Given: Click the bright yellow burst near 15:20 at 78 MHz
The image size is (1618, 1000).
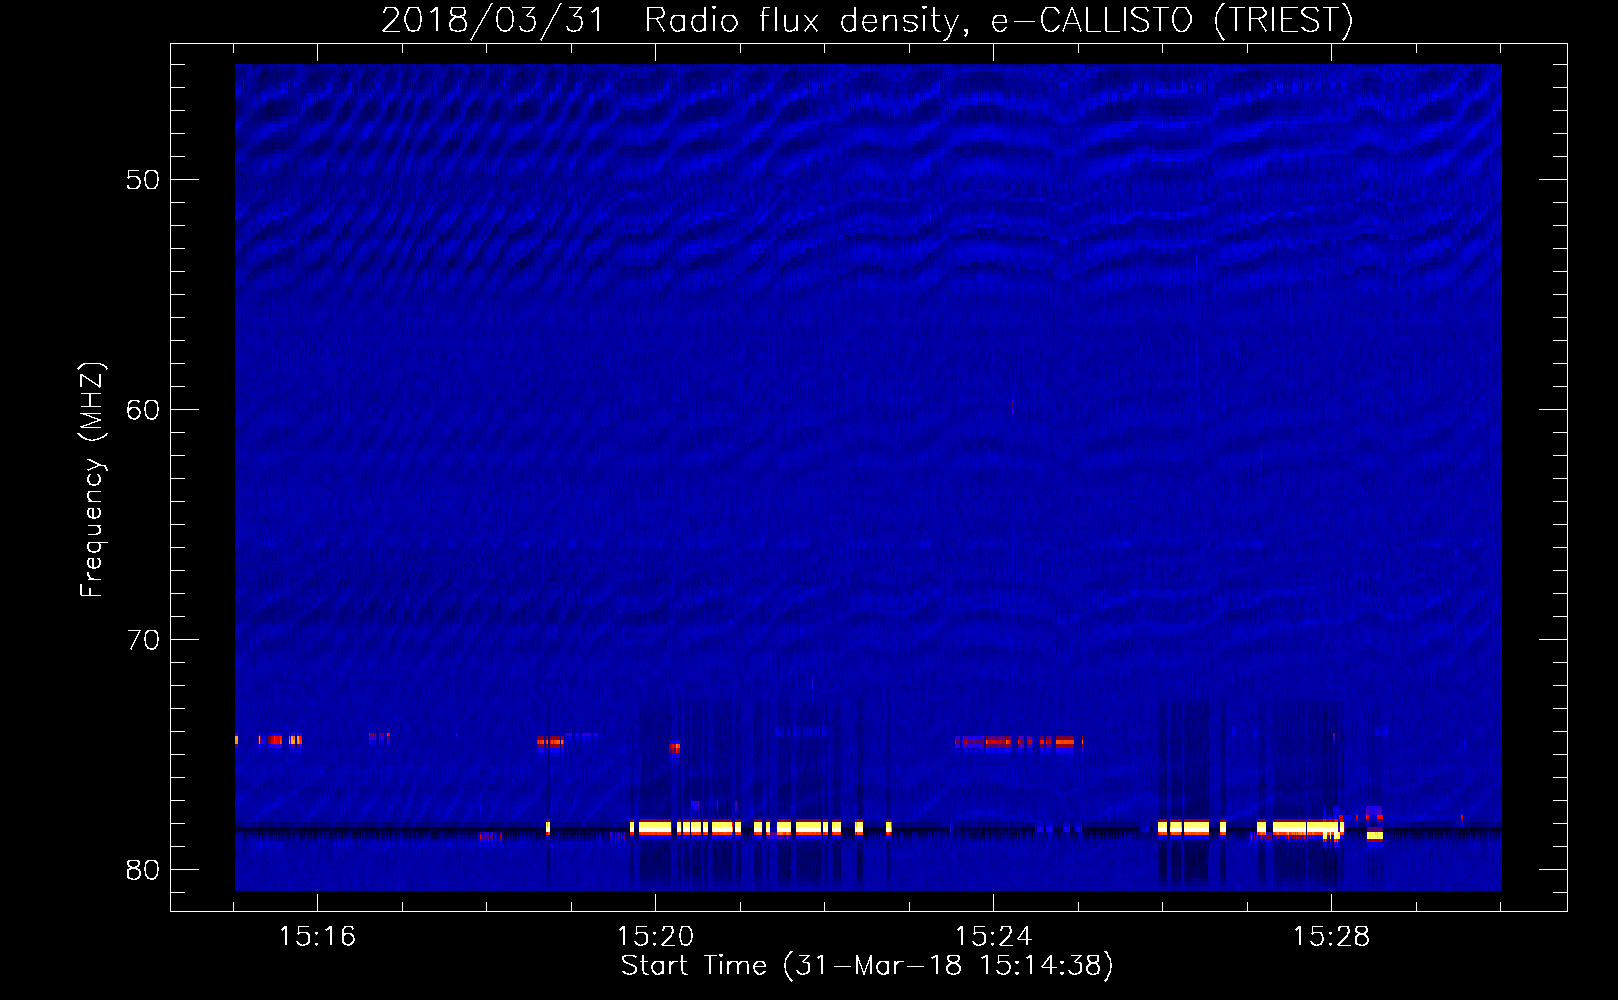Looking at the screenshot, I should point(655,828).
